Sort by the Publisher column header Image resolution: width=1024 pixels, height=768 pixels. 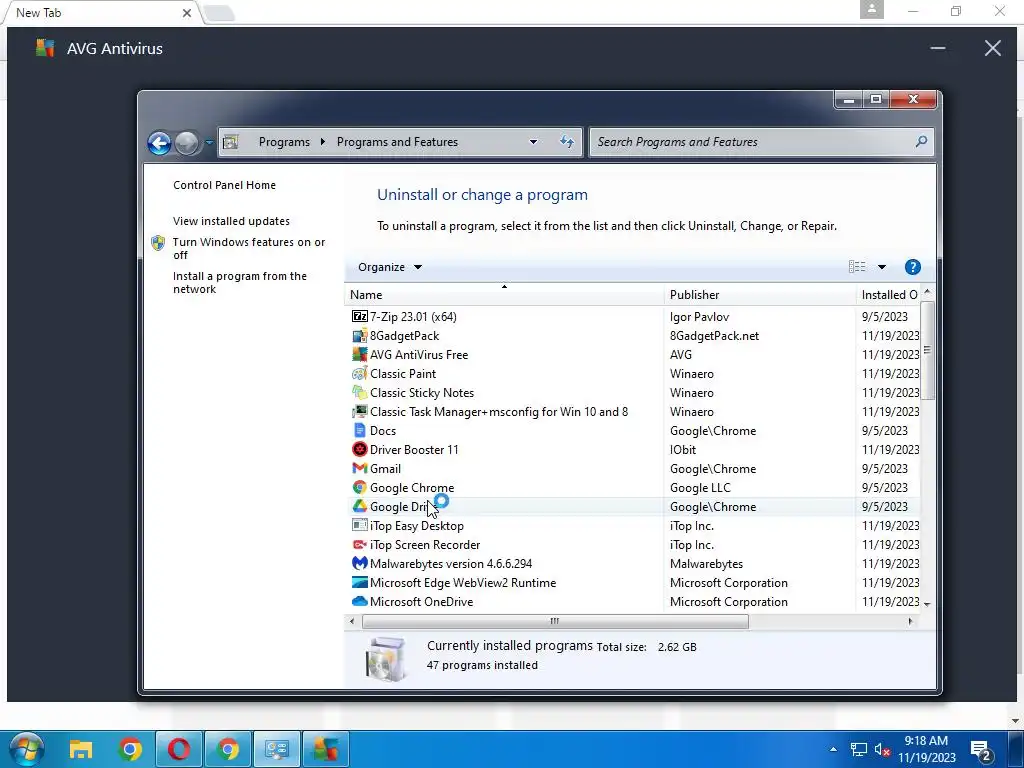coord(760,295)
